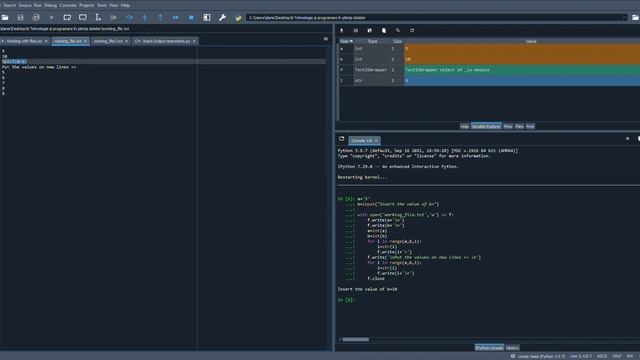This screenshot has height=360, width=640.
Task: Remove all variables icon
Action: pyautogui.click(x=384, y=30)
